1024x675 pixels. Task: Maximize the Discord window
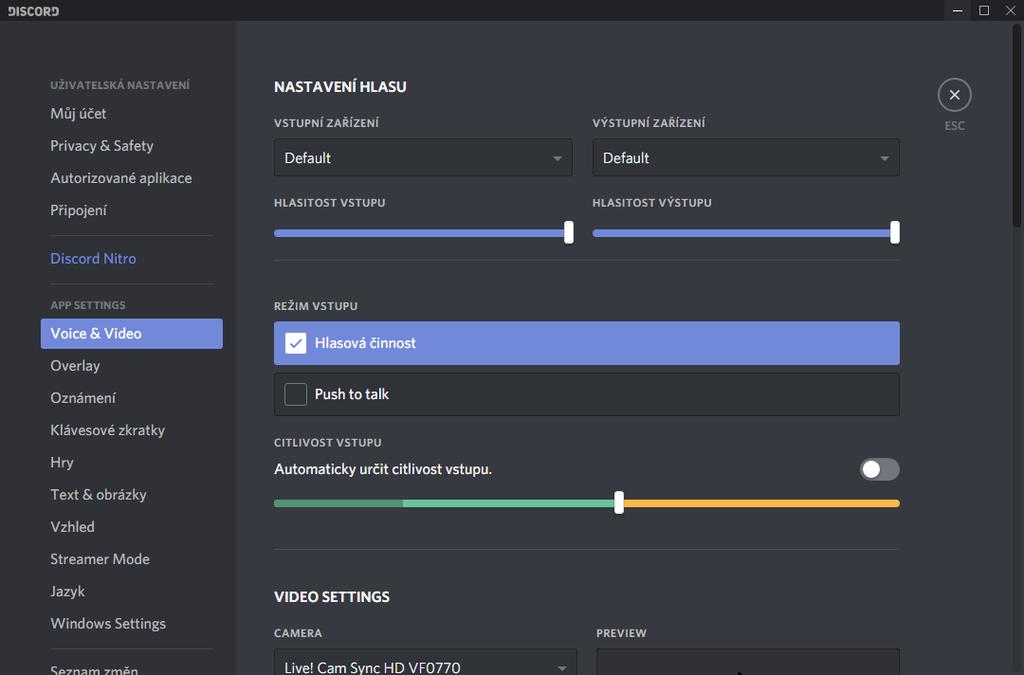tap(984, 10)
